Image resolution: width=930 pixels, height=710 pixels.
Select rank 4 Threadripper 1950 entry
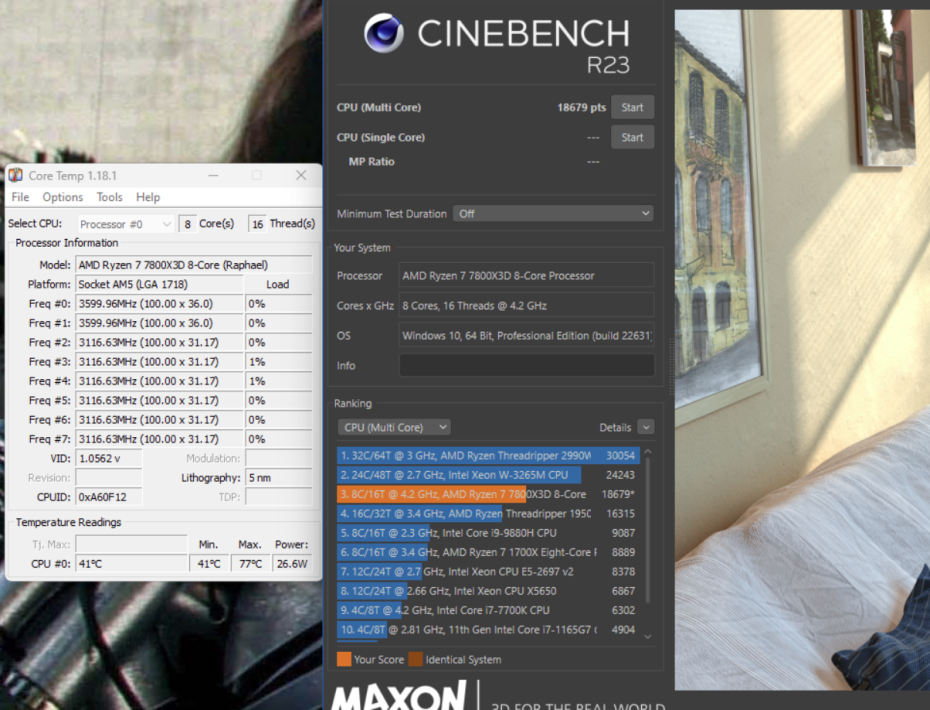[x=489, y=514]
